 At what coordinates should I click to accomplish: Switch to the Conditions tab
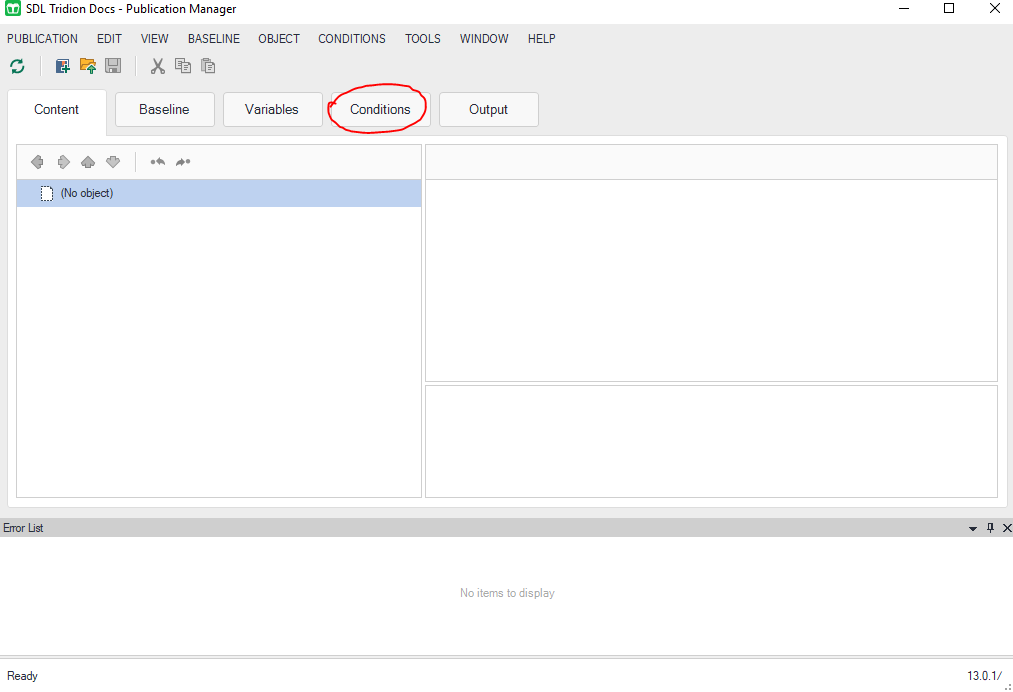[x=380, y=110]
